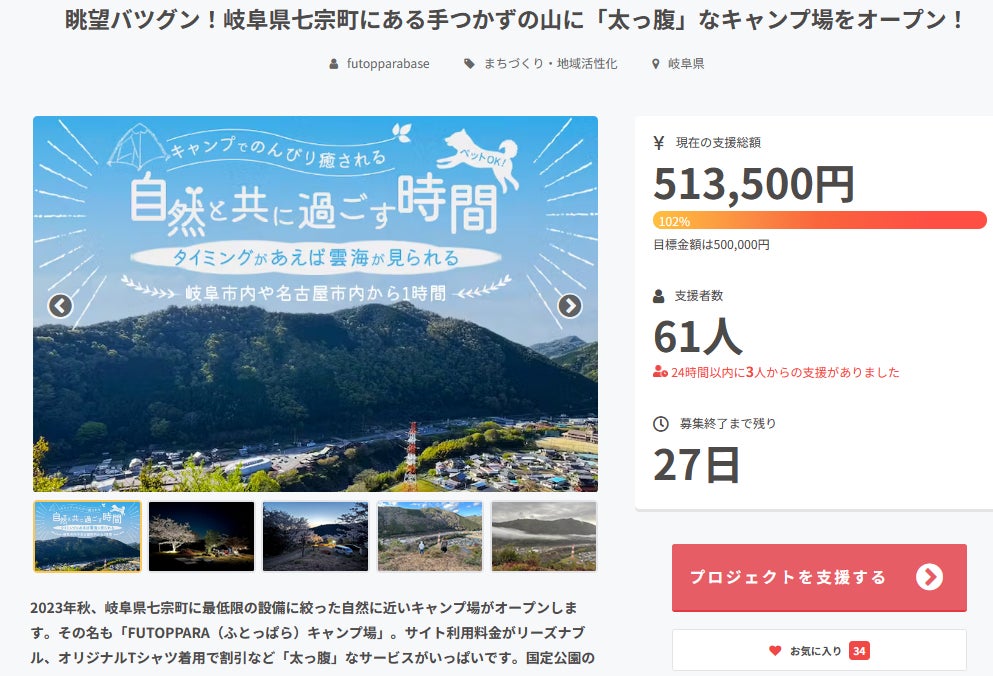
Task: Click the location pin icon beside 岐阜県
Action: pos(656,64)
